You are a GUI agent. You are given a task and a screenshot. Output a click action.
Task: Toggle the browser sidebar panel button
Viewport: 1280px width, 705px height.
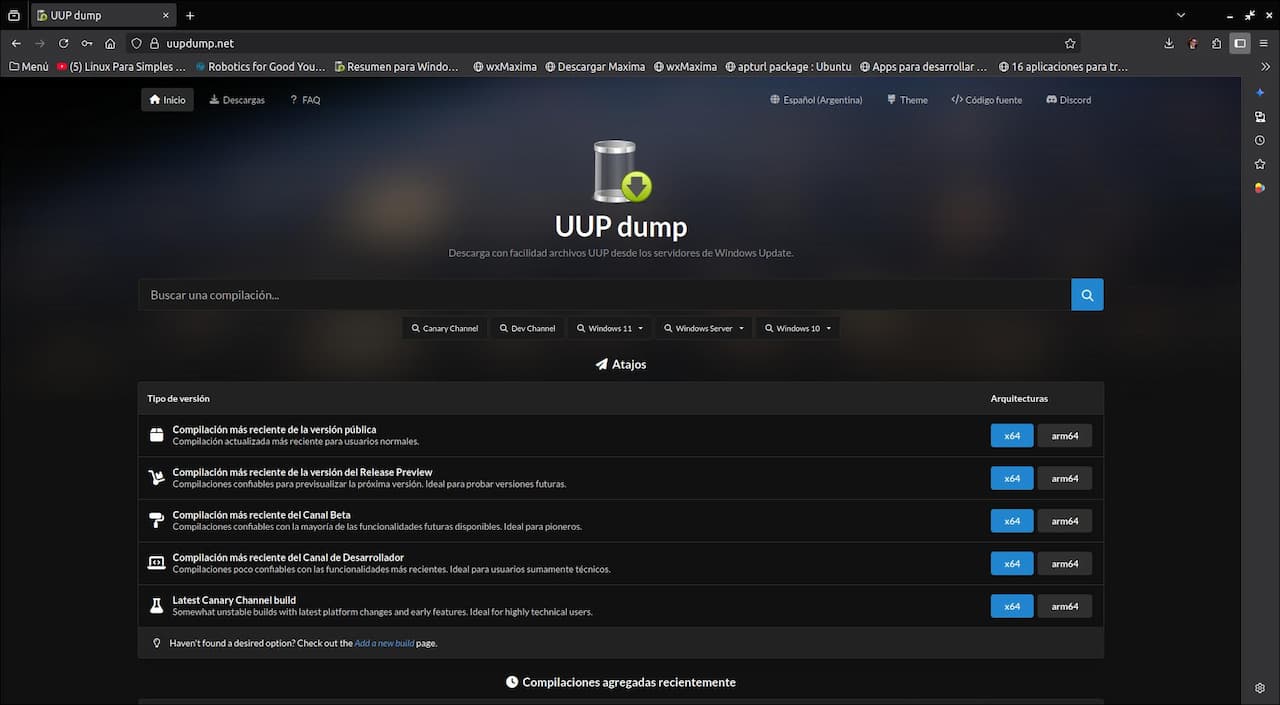coord(1240,44)
